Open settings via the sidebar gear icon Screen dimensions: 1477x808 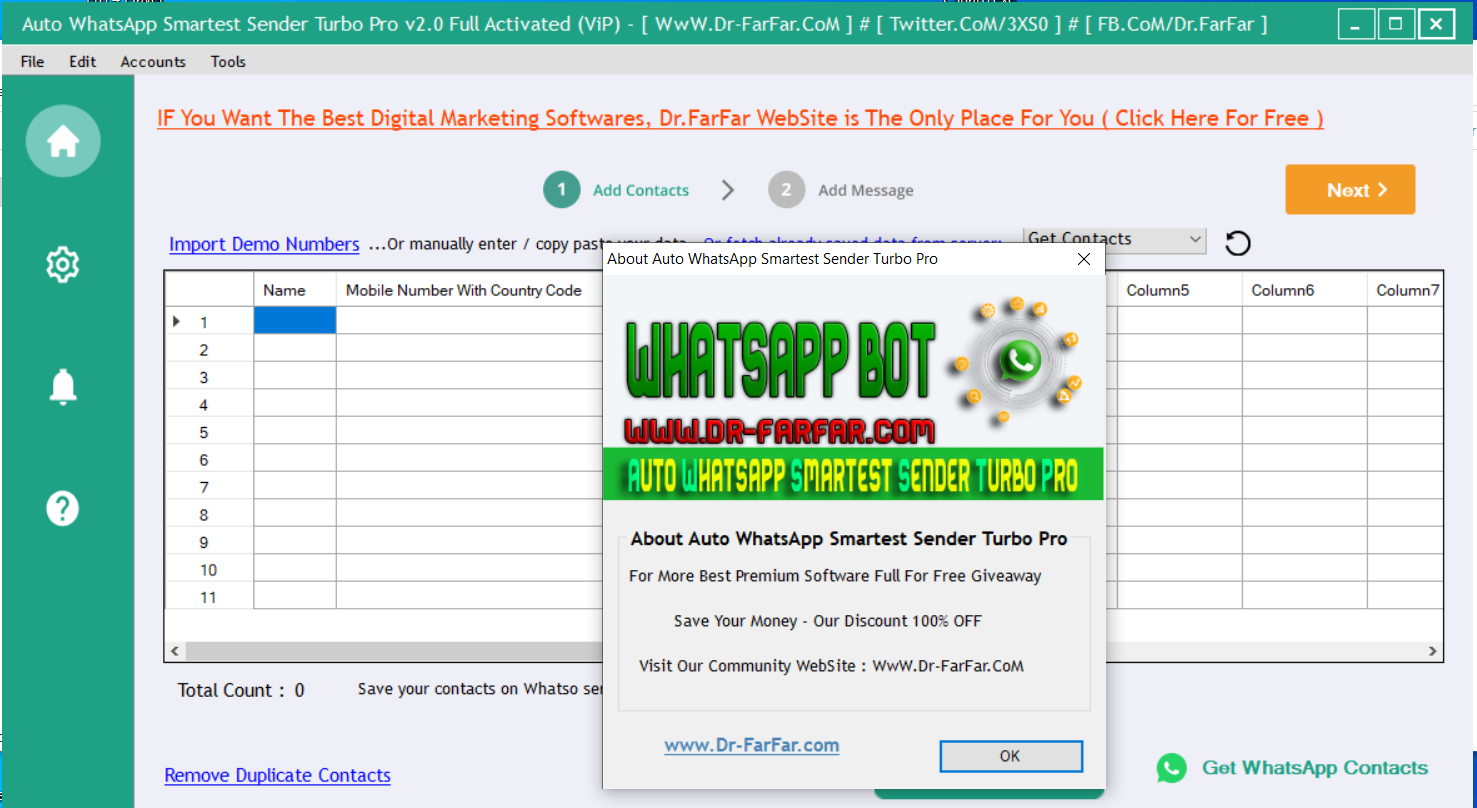click(x=63, y=265)
